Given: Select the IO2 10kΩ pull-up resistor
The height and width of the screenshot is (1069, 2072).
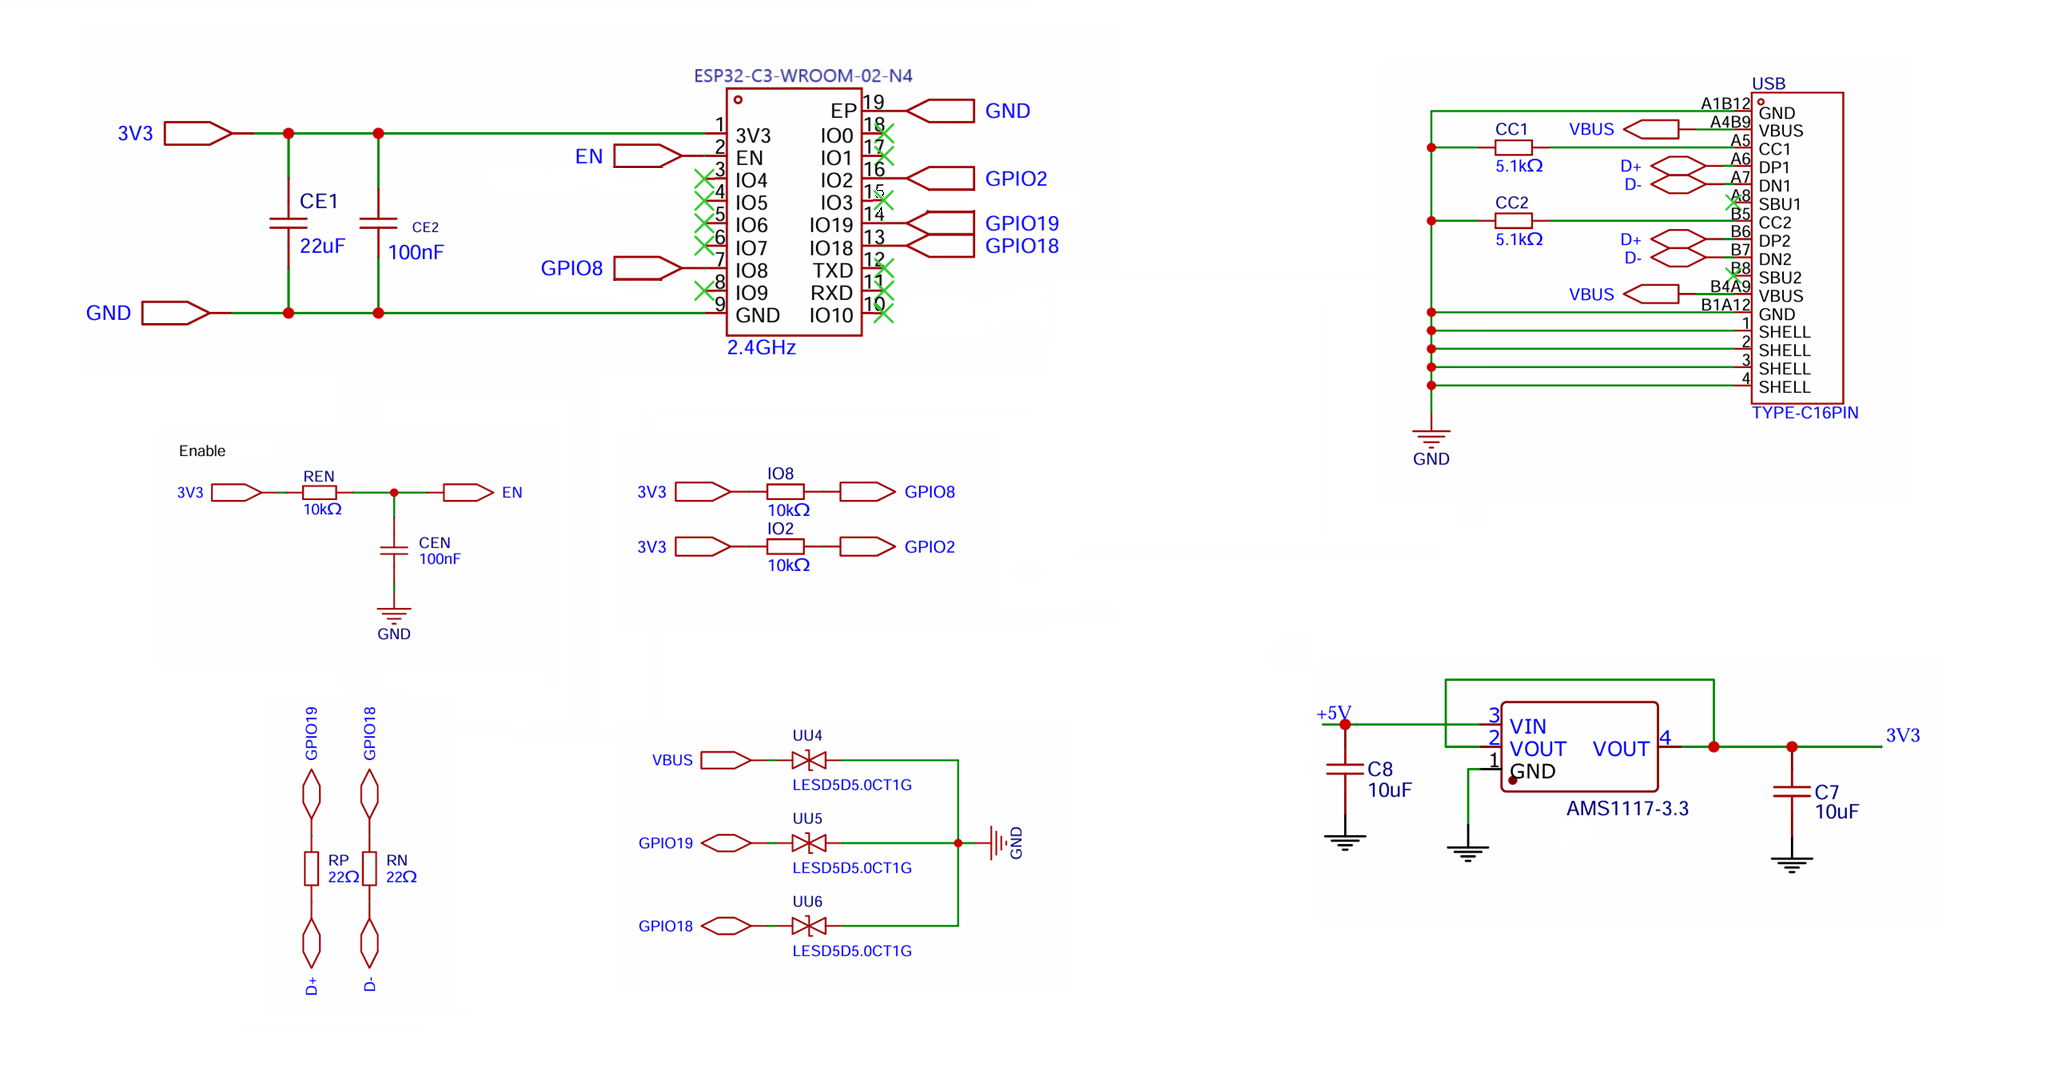Looking at the screenshot, I should point(785,547).
